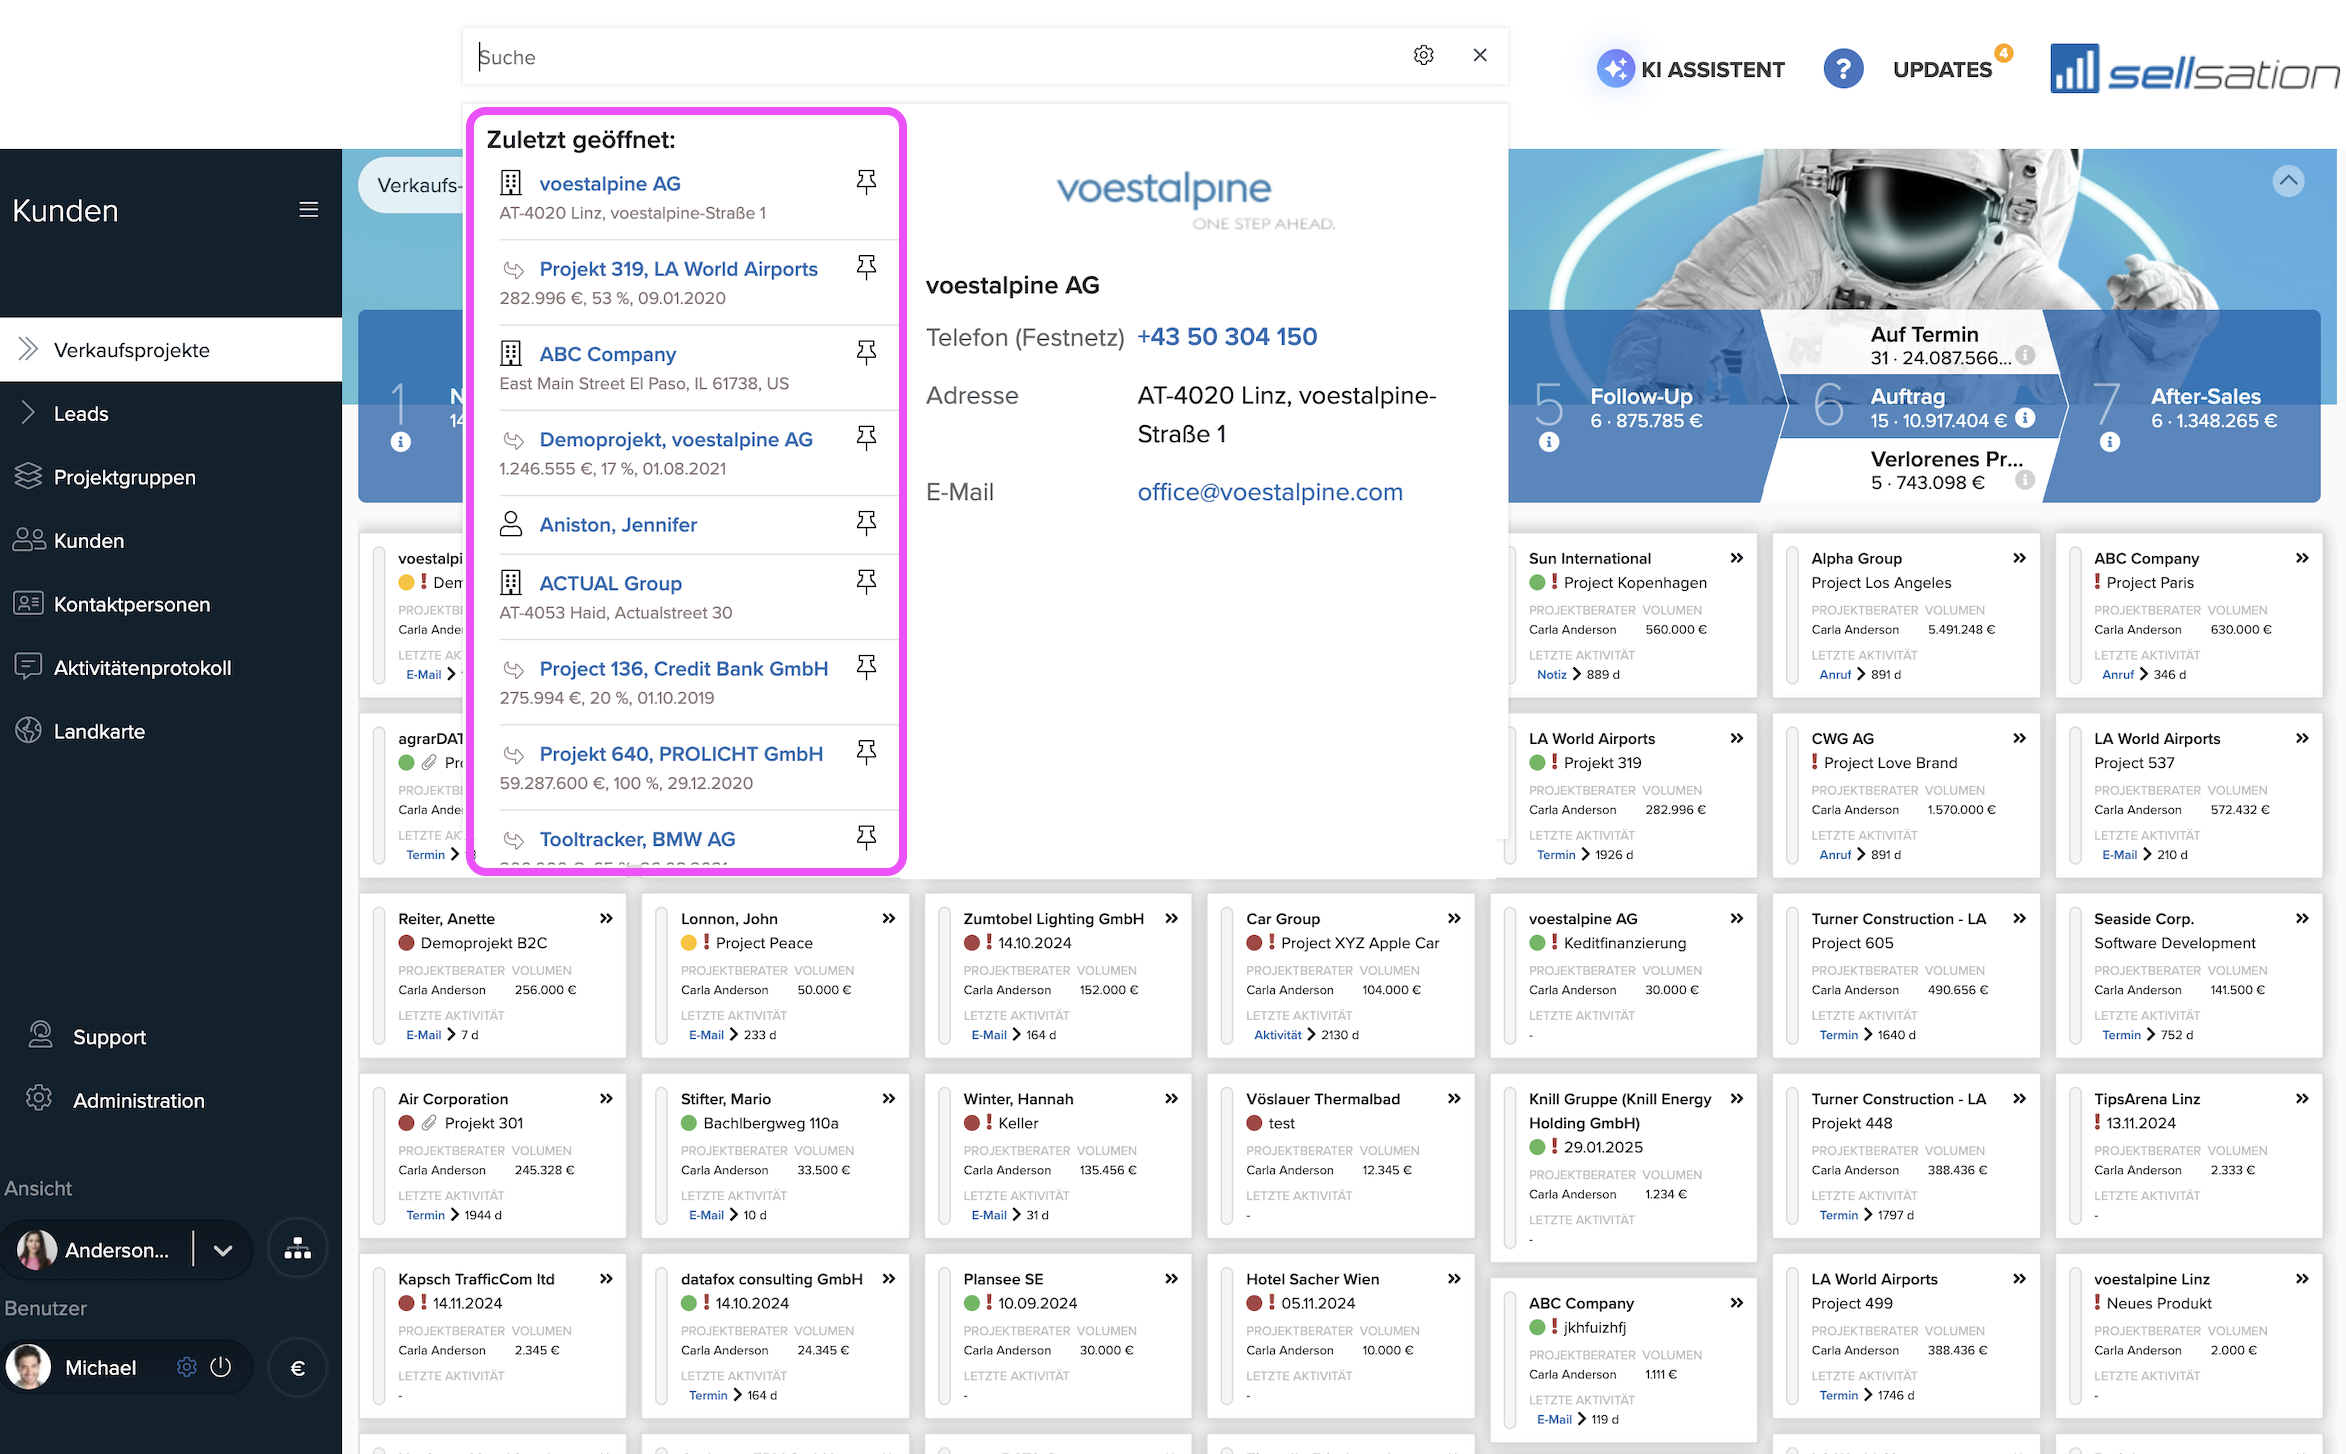Open Anruf activity on Alpha Group card
The height and width of the screenshot is (1454, 2346).
click(1835, 675)
